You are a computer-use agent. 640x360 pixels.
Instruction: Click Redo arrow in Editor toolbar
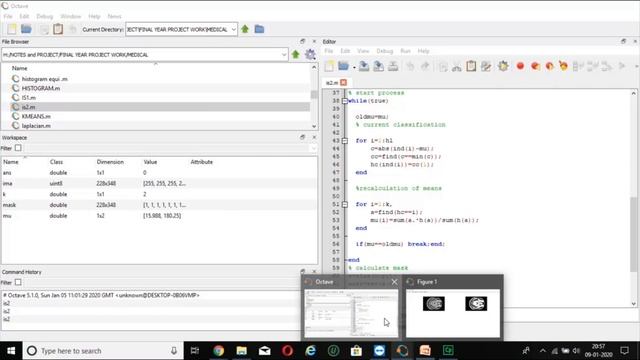425,66
